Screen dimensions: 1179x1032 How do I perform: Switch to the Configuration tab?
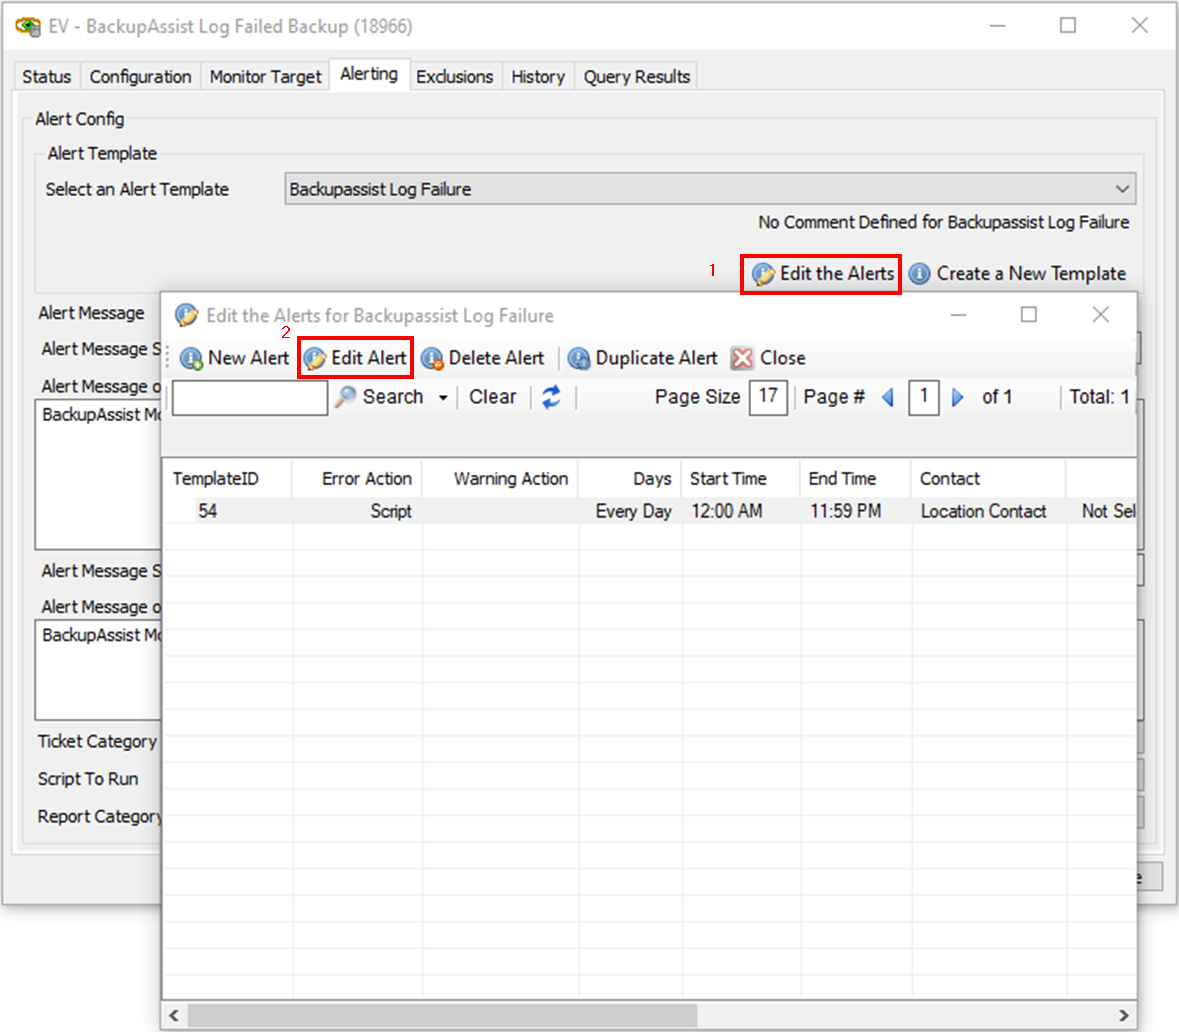[140, 77]
